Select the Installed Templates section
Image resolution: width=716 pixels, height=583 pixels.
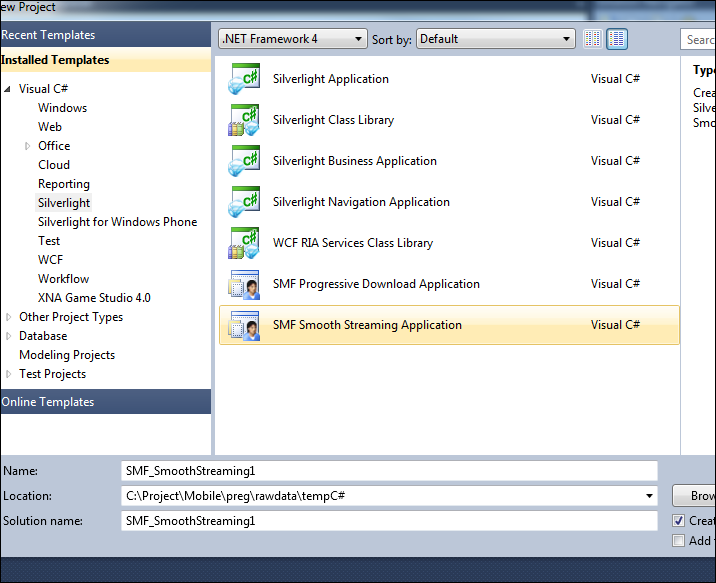[105, 60]
